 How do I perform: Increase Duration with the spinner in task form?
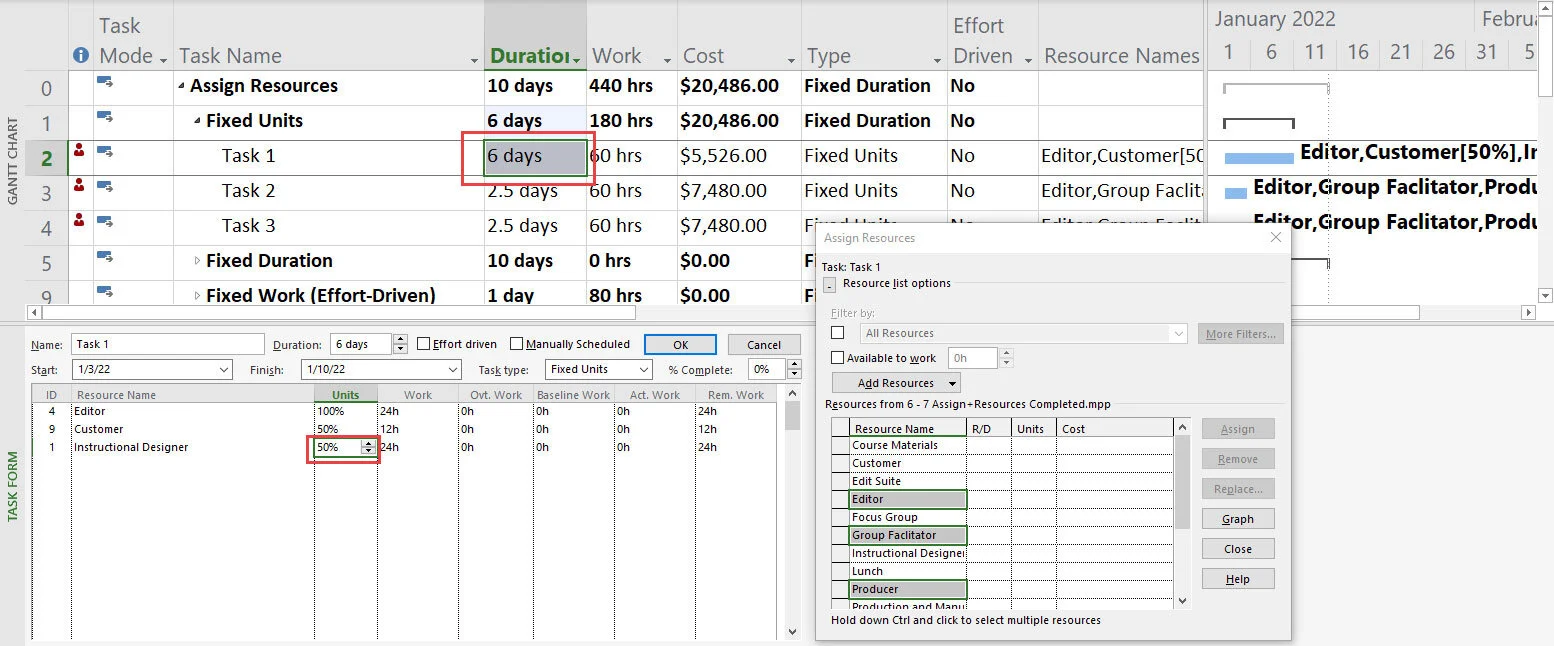tap(400, 340)
